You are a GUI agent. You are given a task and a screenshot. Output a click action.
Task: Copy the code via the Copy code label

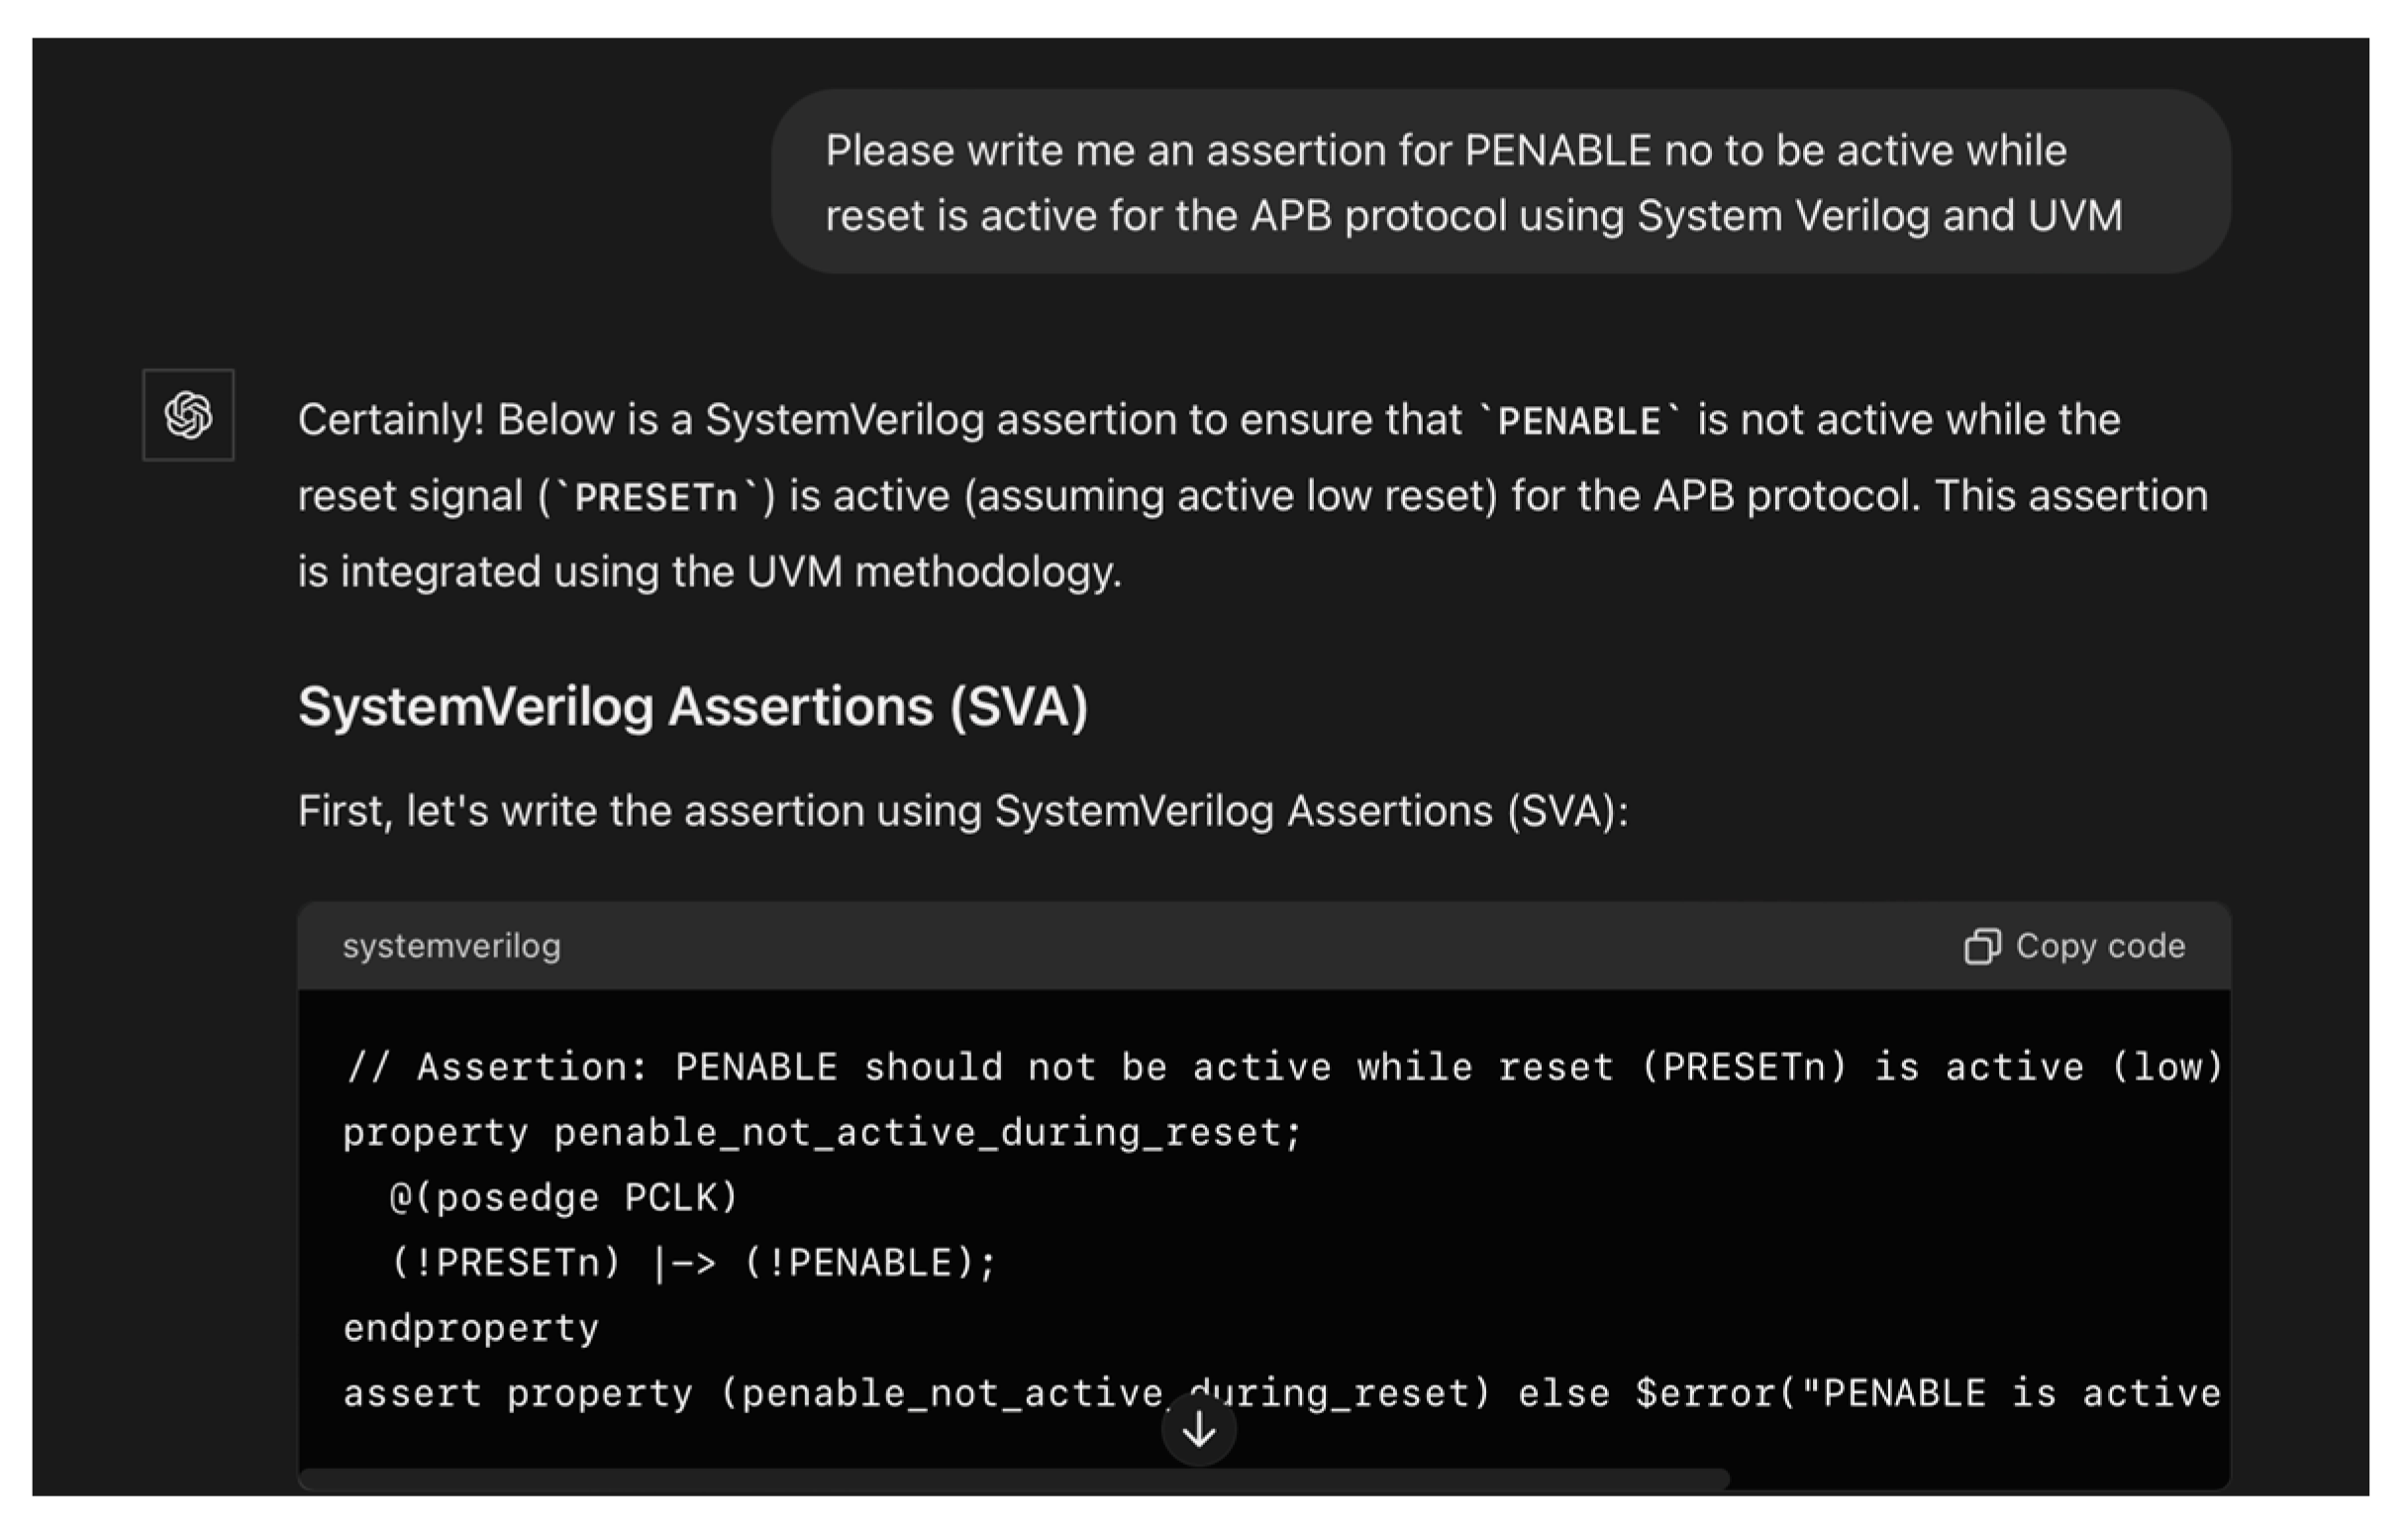[2100, 946]
